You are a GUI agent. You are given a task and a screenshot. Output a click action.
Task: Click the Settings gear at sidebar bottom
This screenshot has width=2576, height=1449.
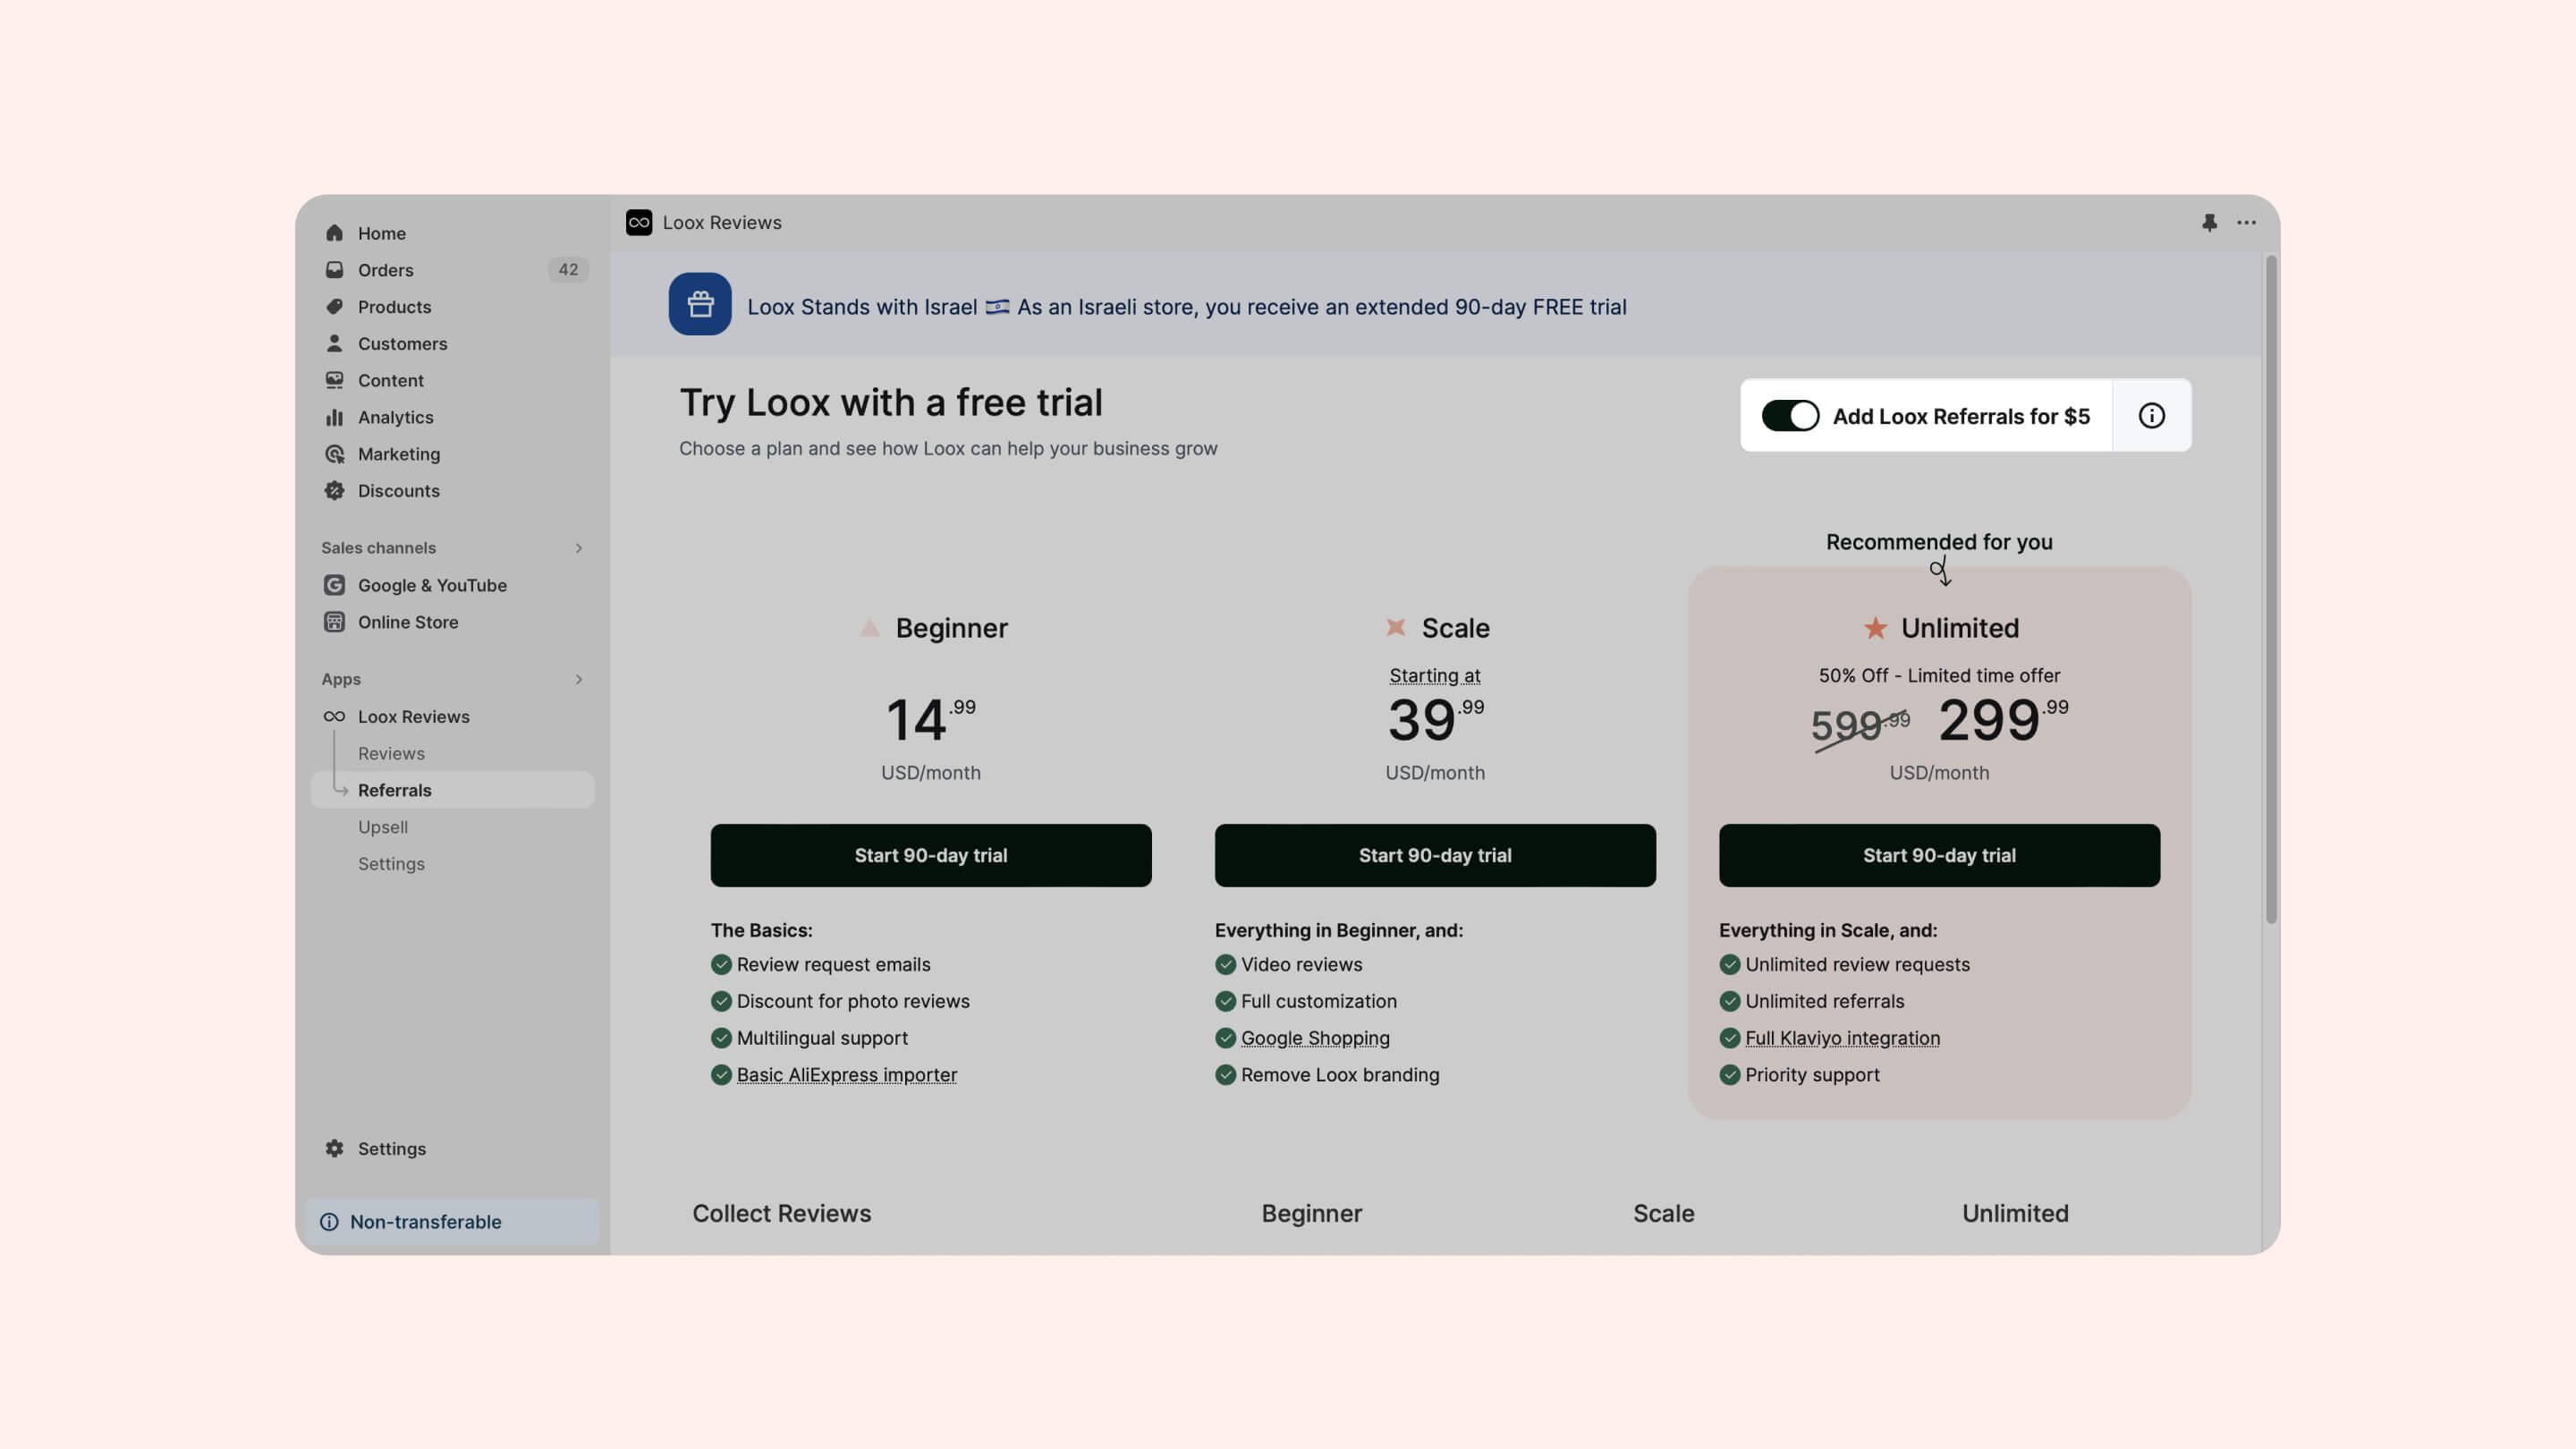click(334, 1148)
